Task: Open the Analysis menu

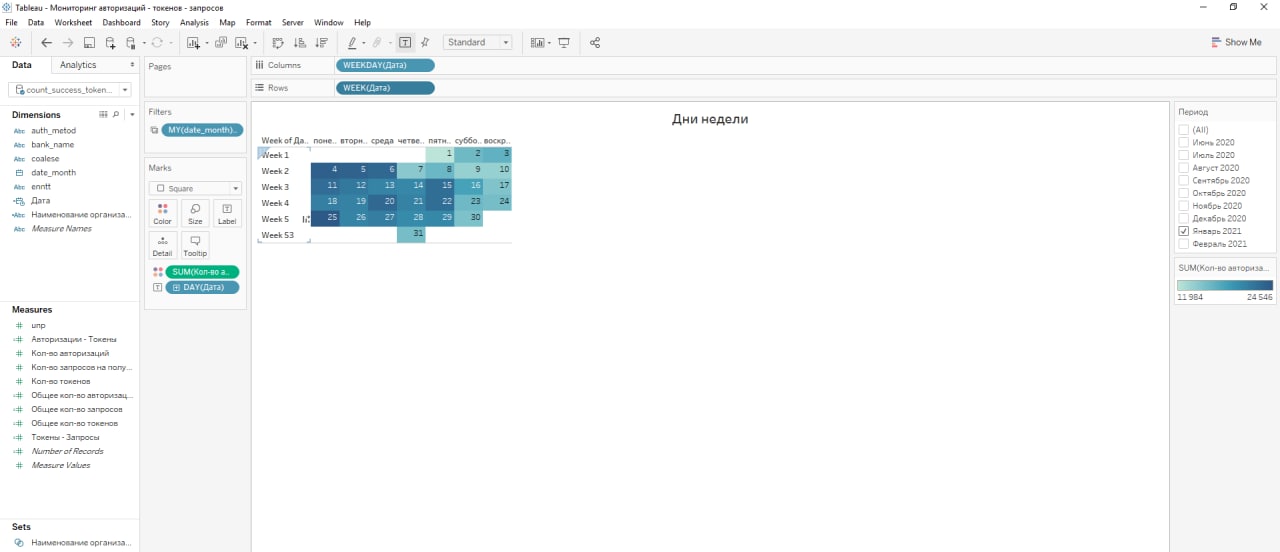Action: pos(194,22)
